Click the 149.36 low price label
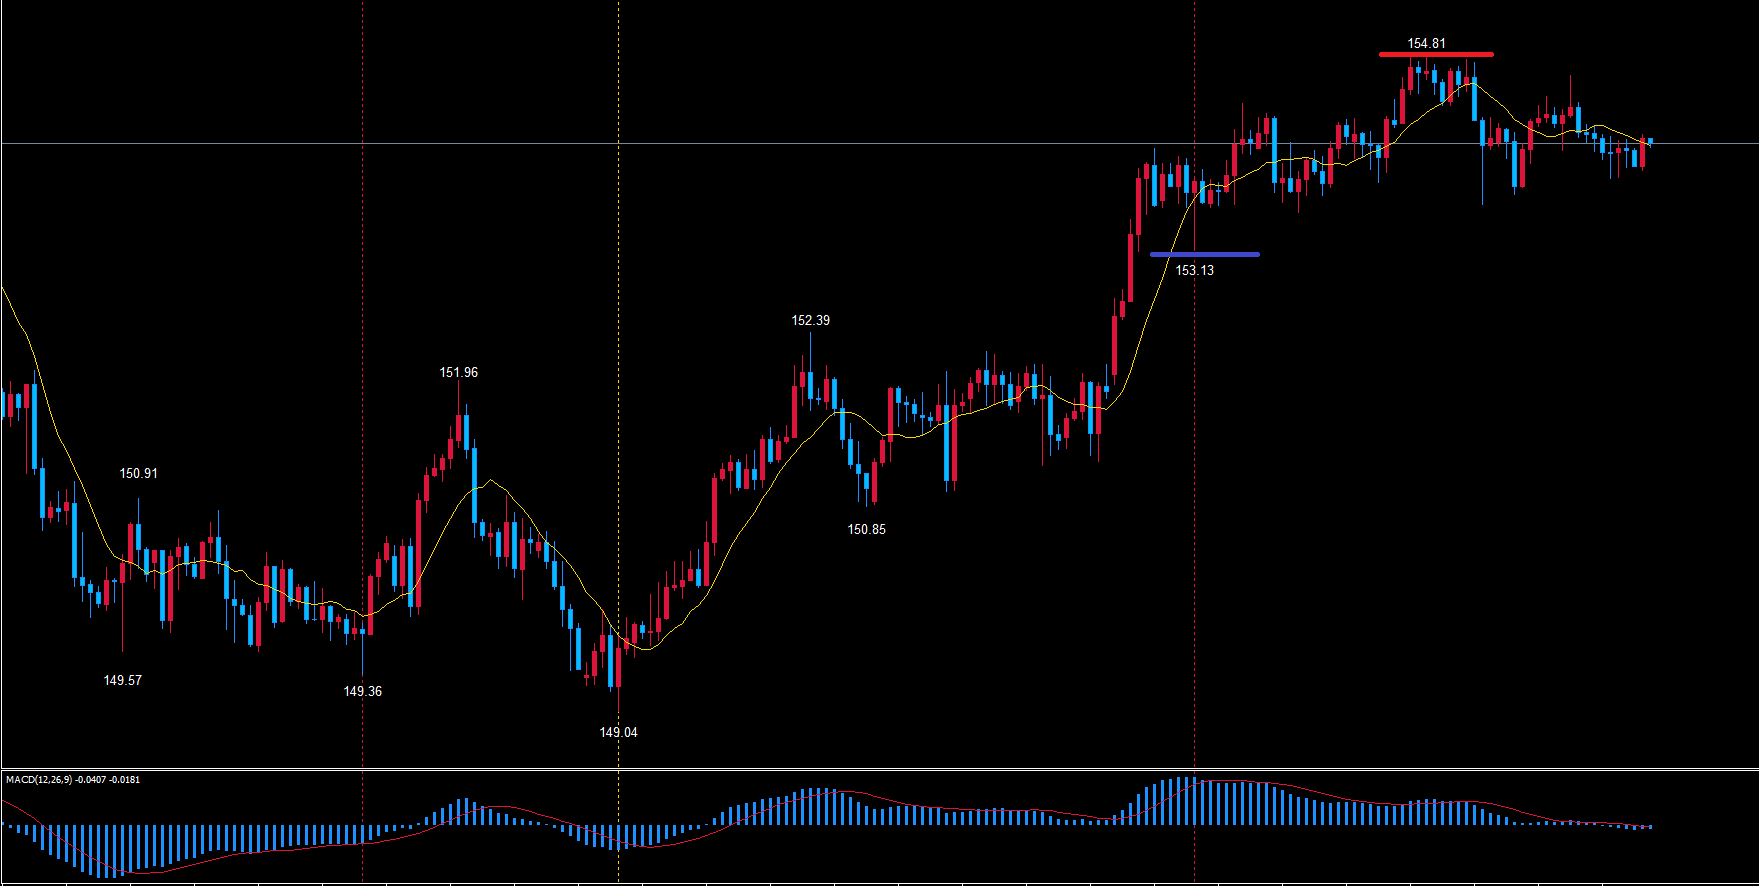1759x886 pixels. coord(362,691)
